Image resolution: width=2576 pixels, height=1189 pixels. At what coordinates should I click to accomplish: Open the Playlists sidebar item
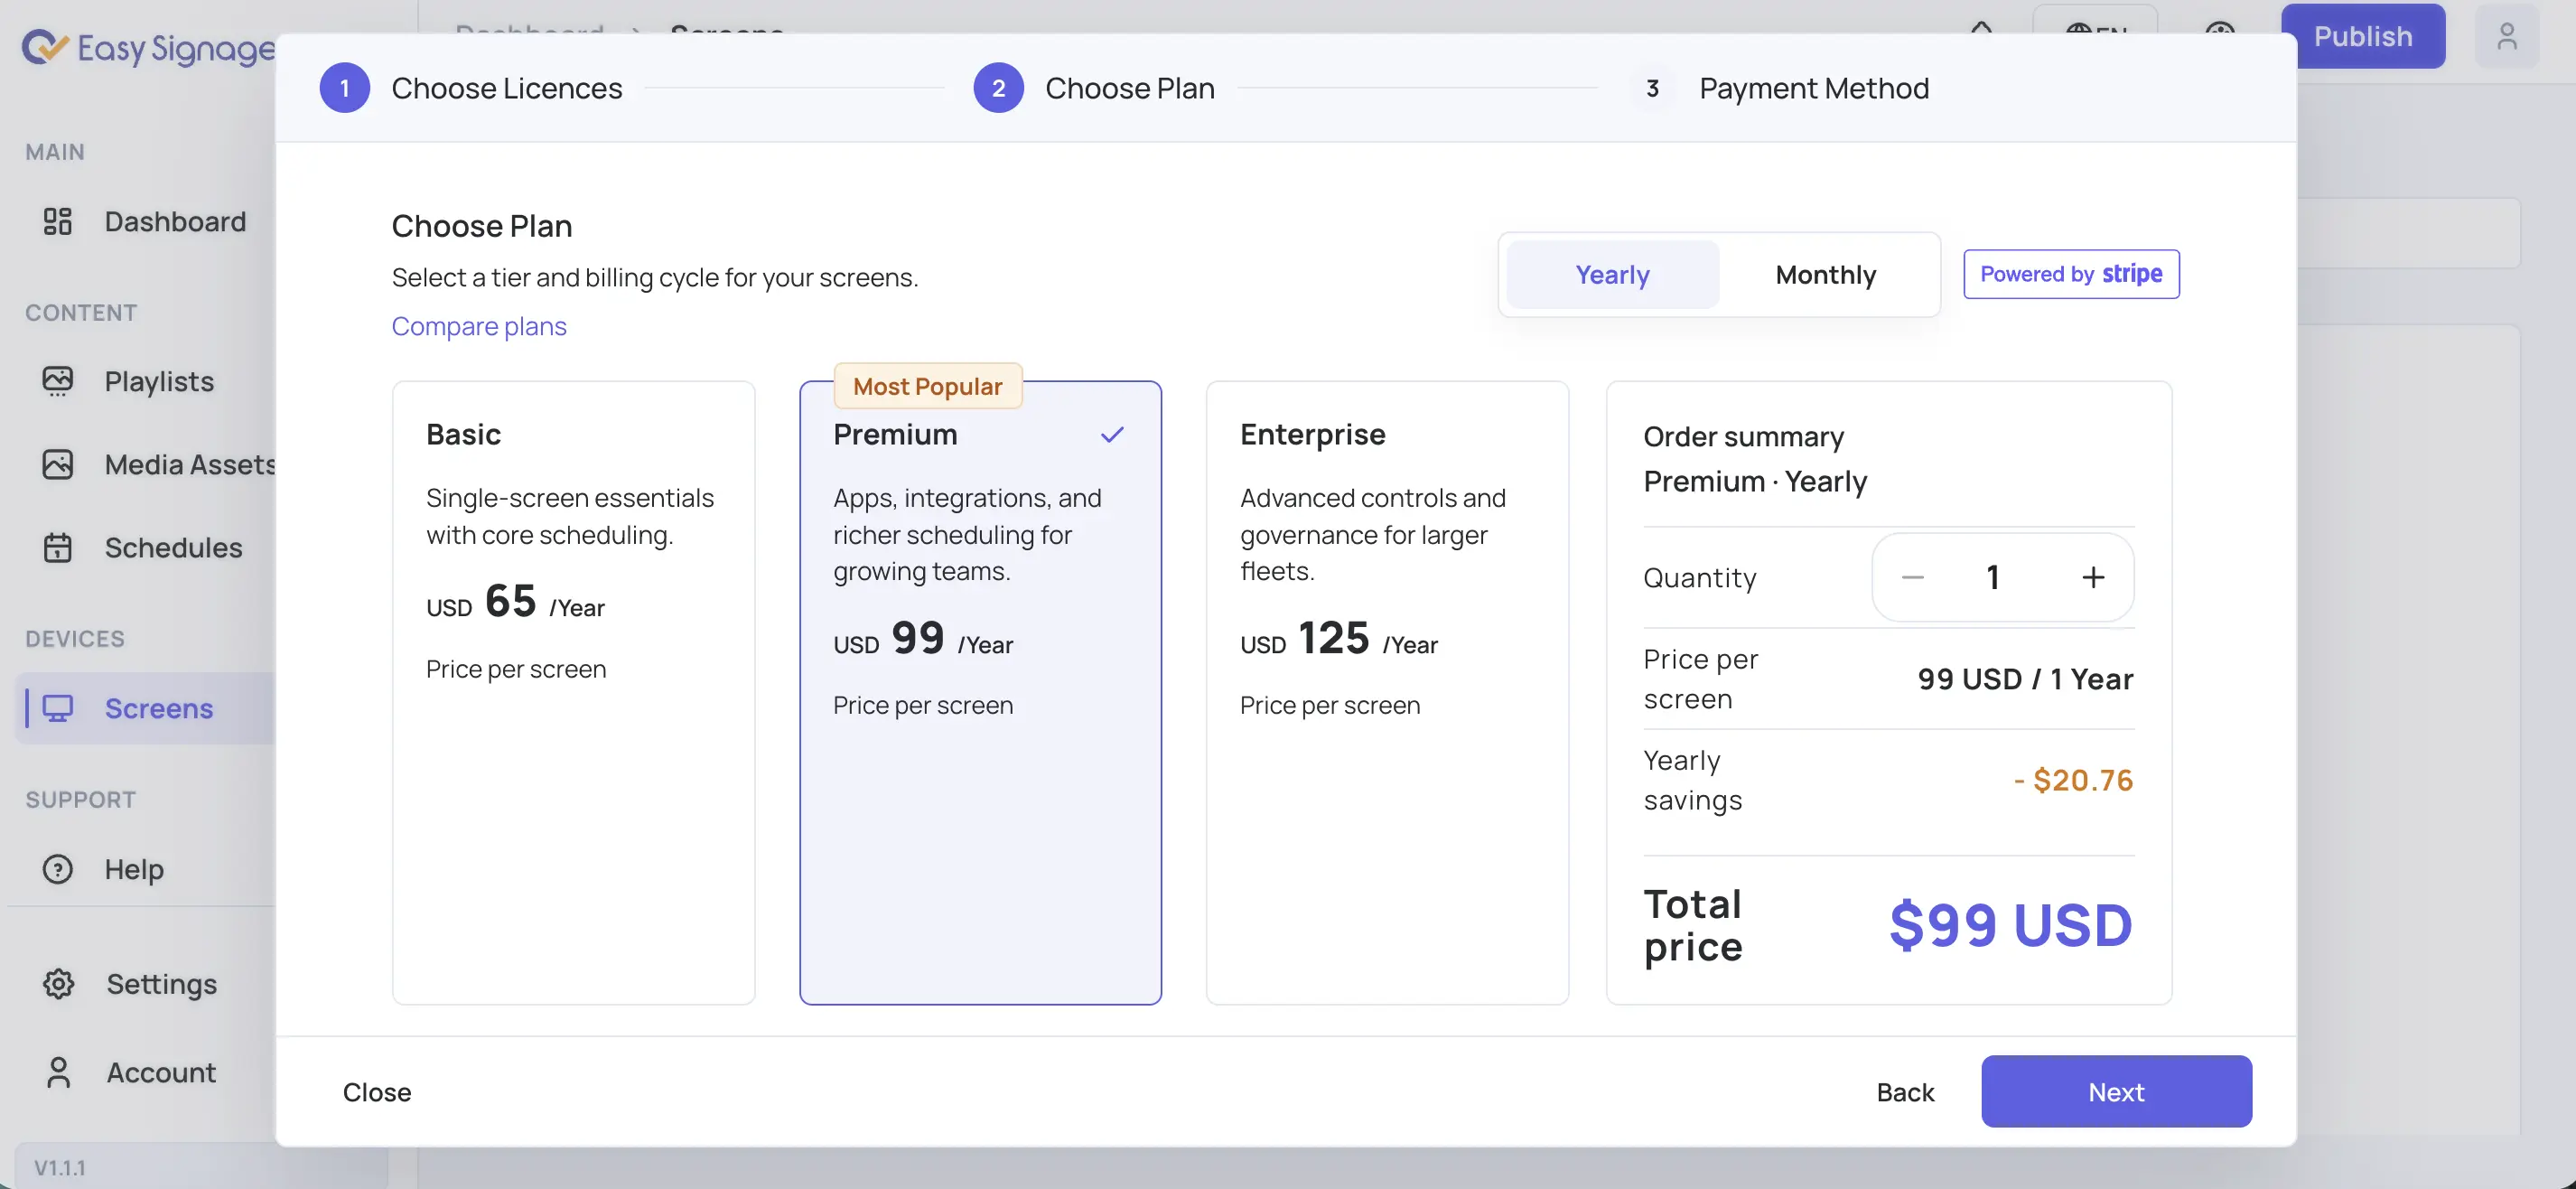[145, 381]
